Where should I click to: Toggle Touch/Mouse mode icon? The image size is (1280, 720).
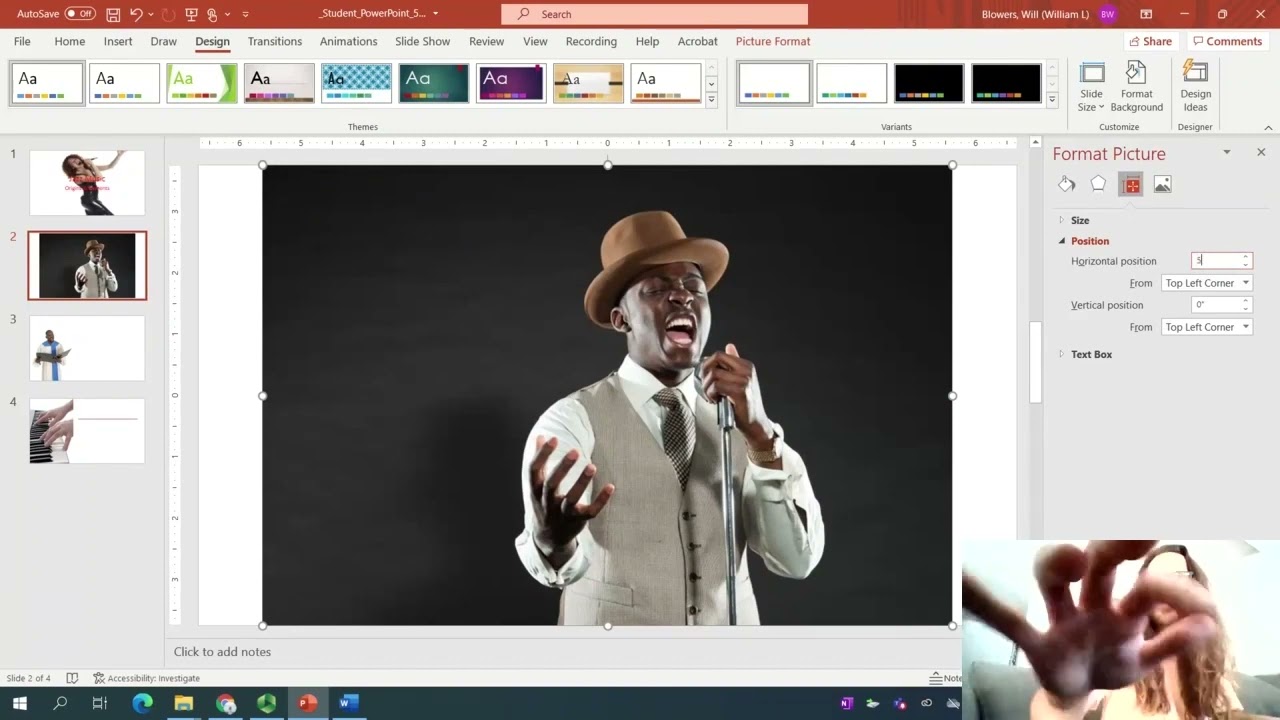[x=212, y=14]
